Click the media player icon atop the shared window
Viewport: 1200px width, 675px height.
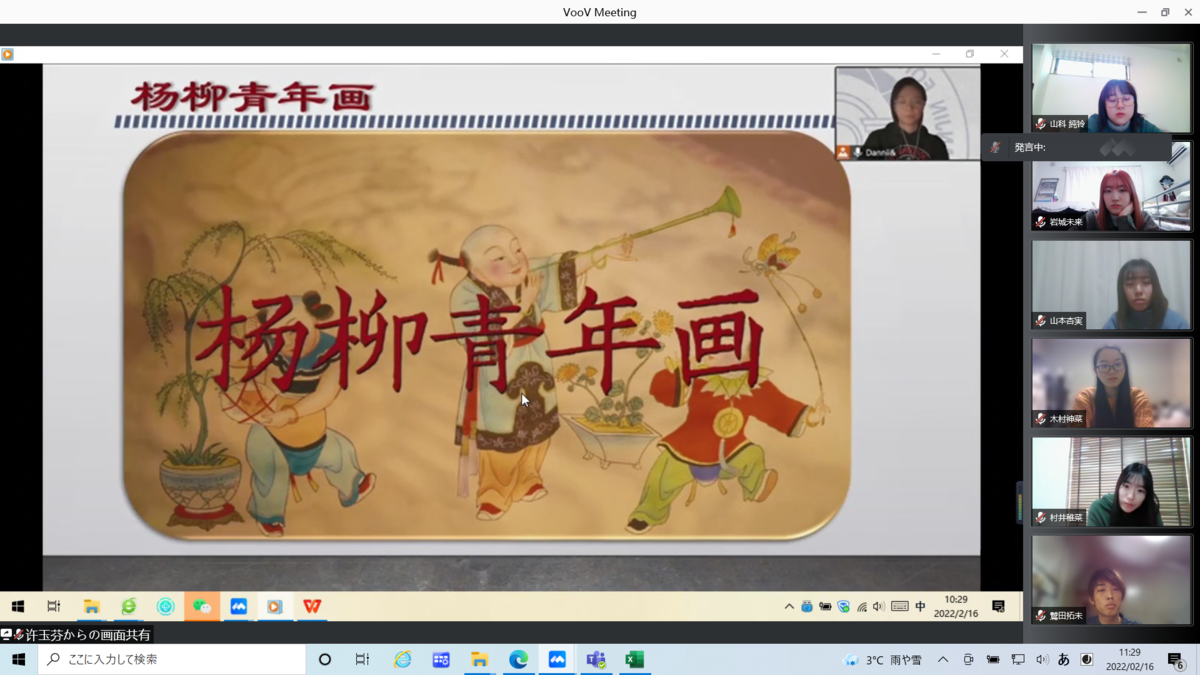[8, 54]
